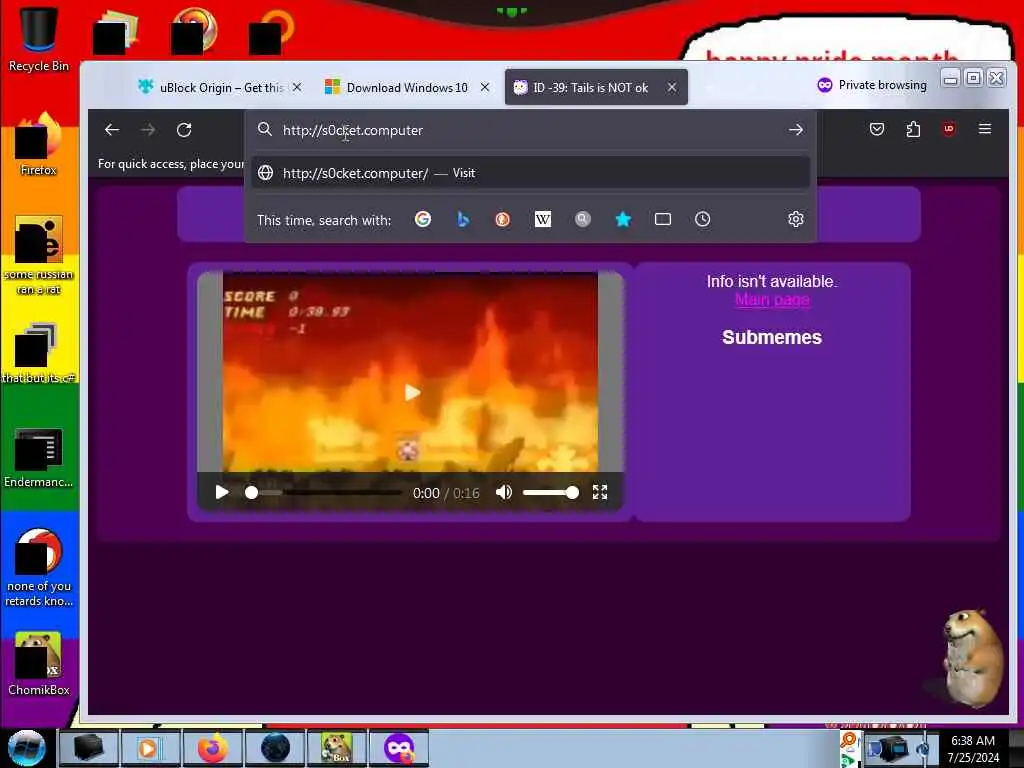The height and width of the screenshot is (768, 1024).
Task: Close the Download Windows 10 tab
Action: coord(485,87)
